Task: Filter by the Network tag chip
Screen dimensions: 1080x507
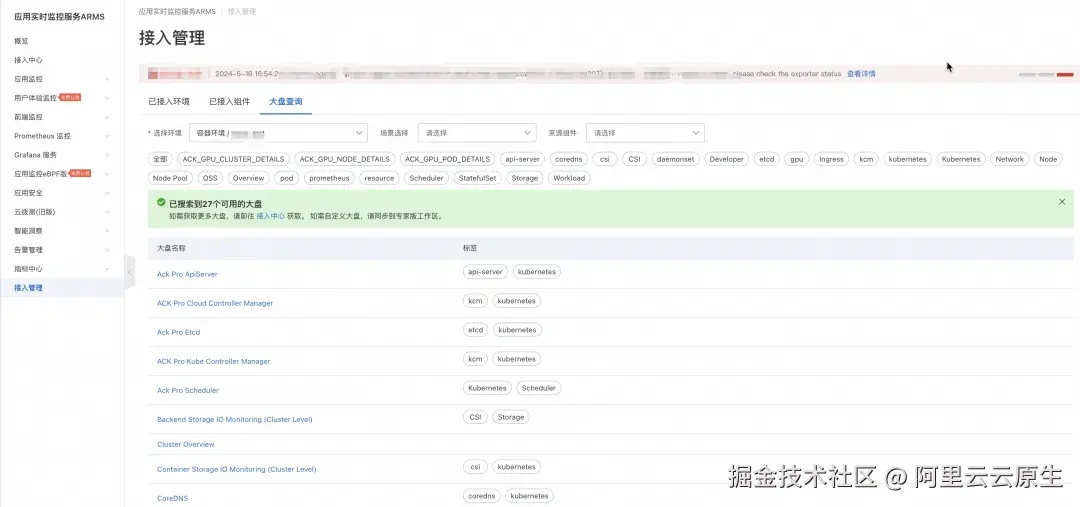Action: tap(1009, 159)
